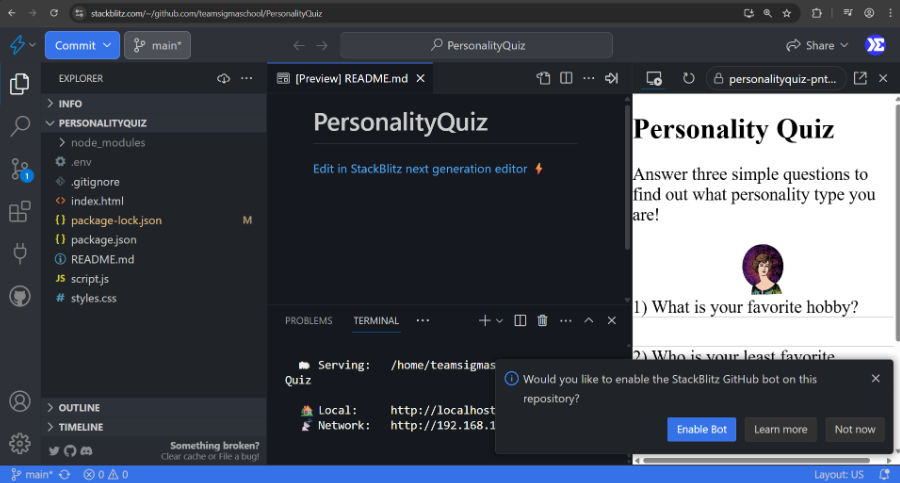Open the Explorer view in activity bar
This screenshot has width=900, height=483.
20,84
